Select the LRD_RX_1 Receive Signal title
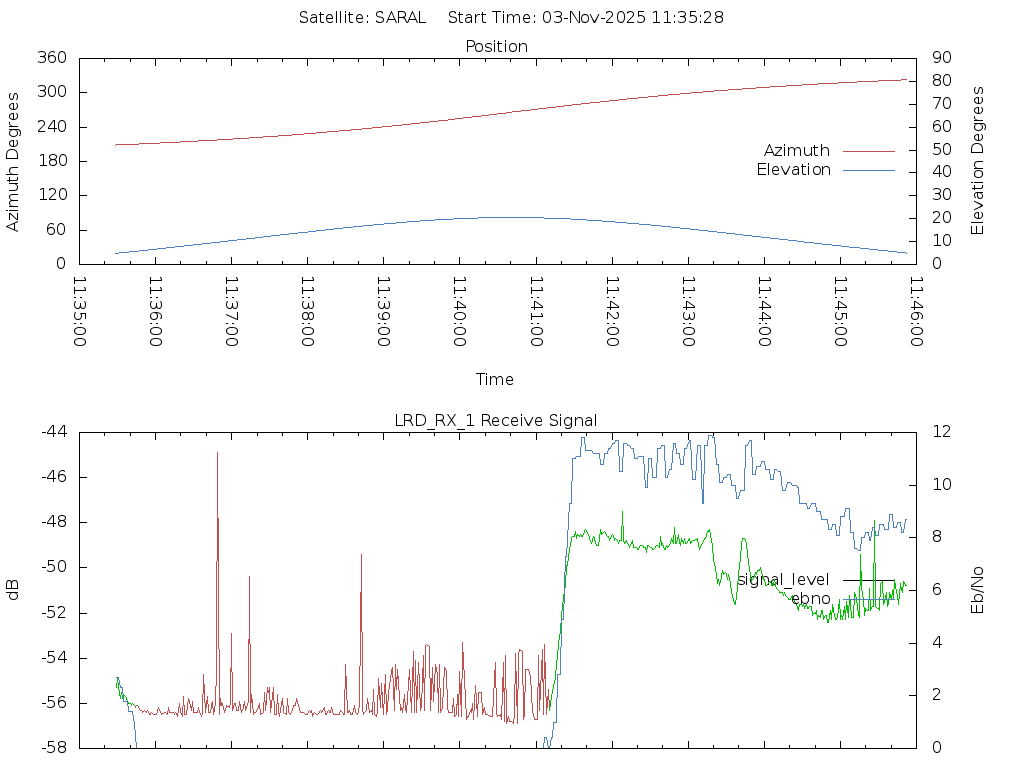Screen dimensions: 1024x768 click(496, 421)
